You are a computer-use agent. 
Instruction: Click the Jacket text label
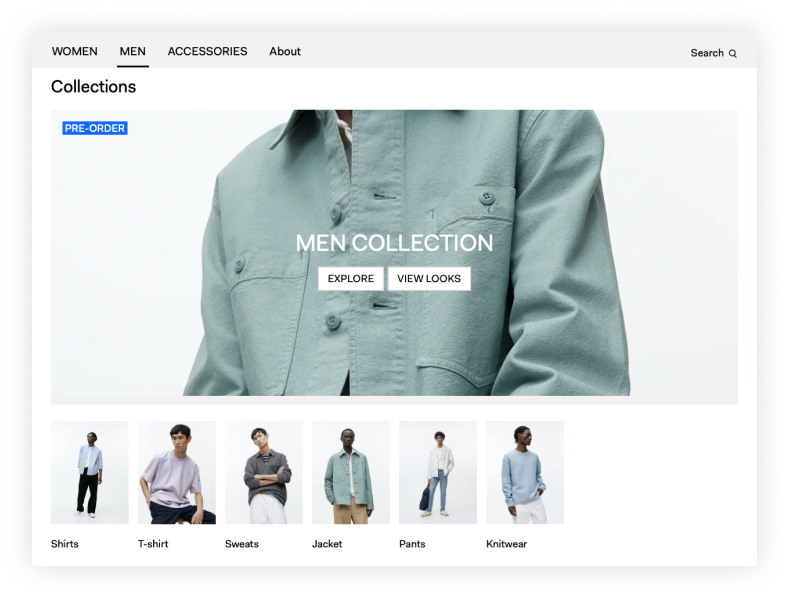point(327,544)
